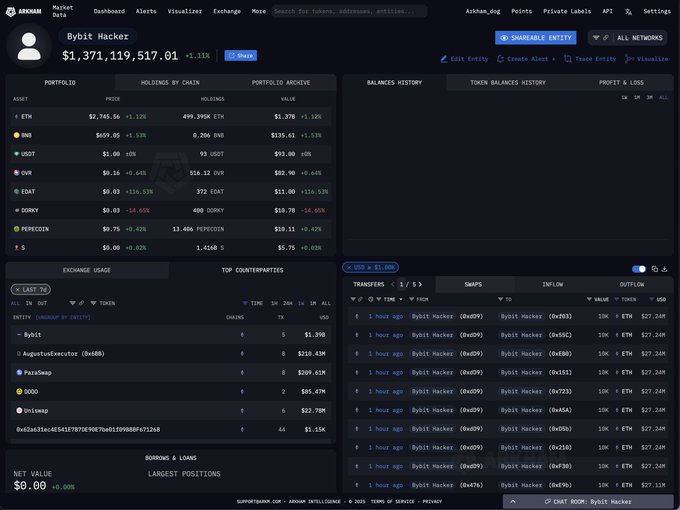Expand the CHAT ROOM: Bybit Hacker panel
The height and width of the screenshot is (510, 680).
589,501
